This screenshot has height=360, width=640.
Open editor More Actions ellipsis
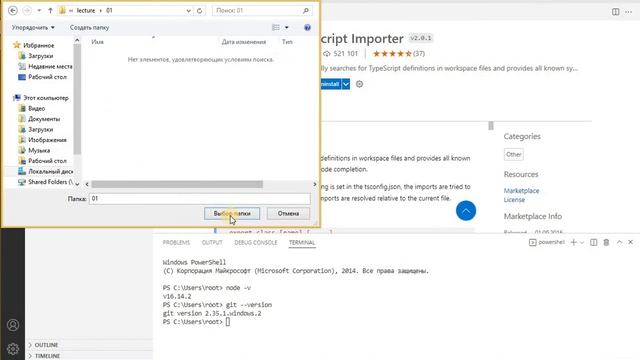point(629,12)
